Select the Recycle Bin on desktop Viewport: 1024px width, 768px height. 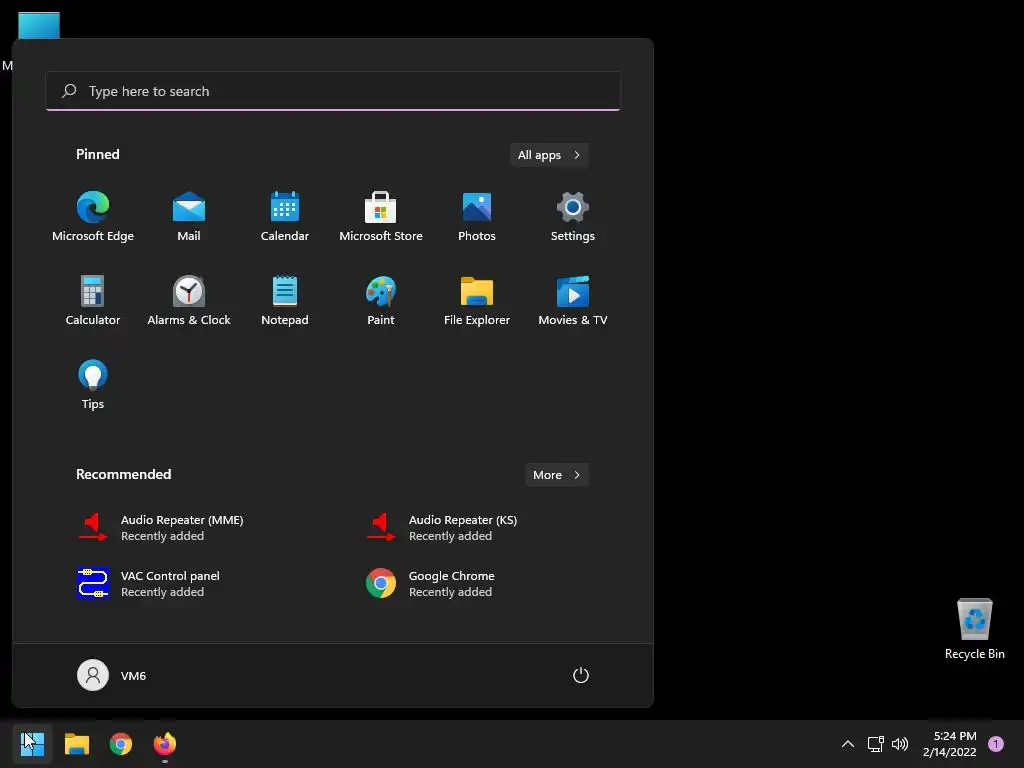coord(974,629)
